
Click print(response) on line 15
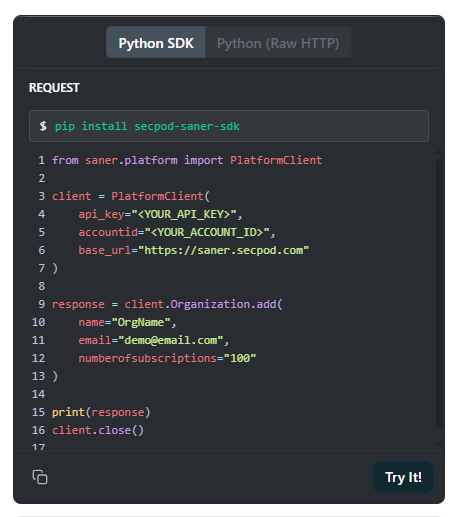[x=101, y=412]
